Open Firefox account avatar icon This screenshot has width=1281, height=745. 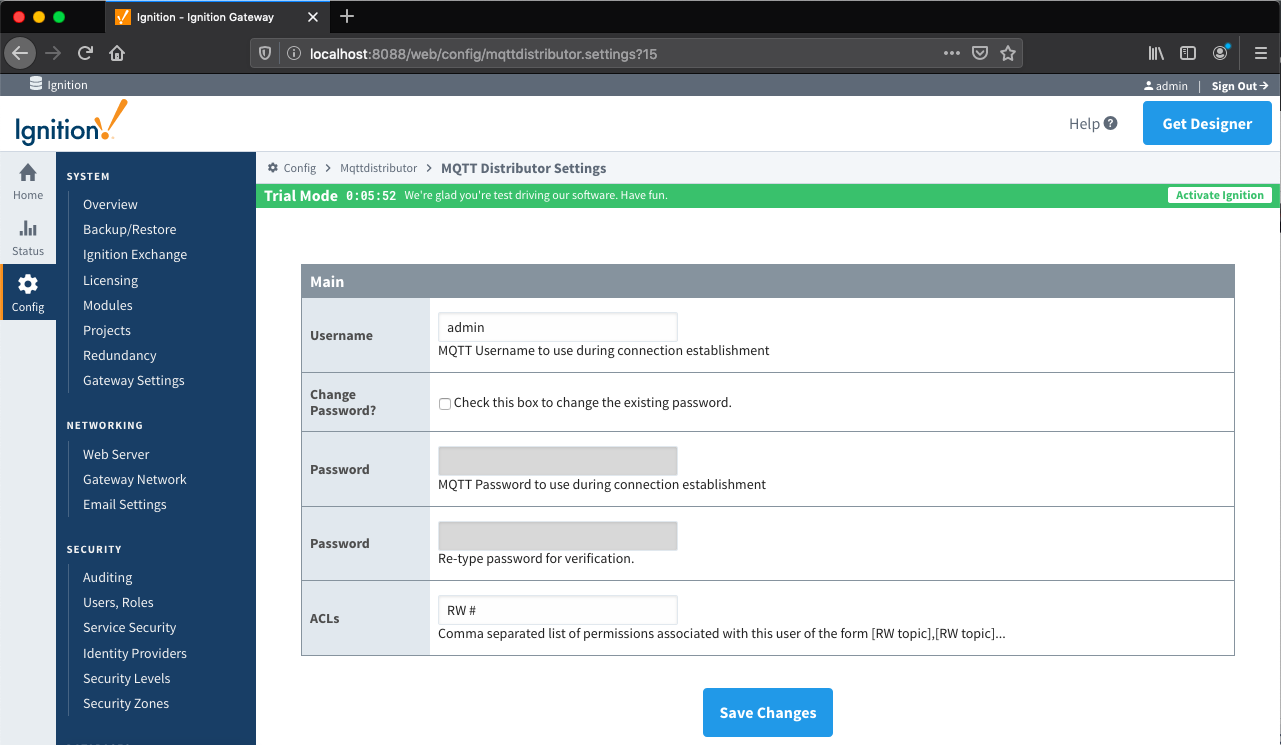coord(1221,53)
